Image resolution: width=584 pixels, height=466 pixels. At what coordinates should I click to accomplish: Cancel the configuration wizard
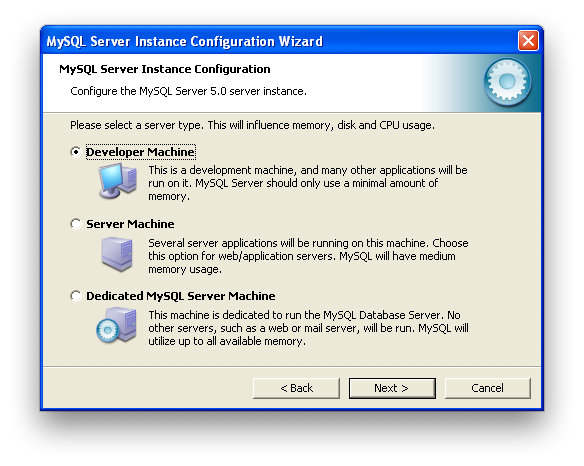488,388
